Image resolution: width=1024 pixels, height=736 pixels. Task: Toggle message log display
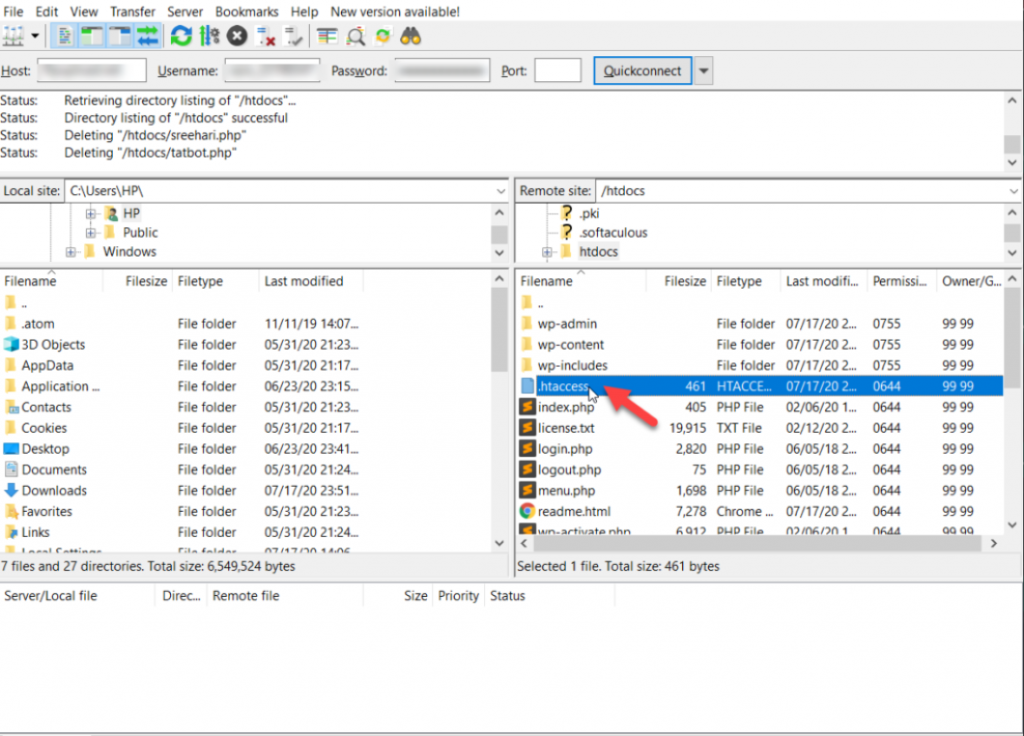[x=65, y=37]
